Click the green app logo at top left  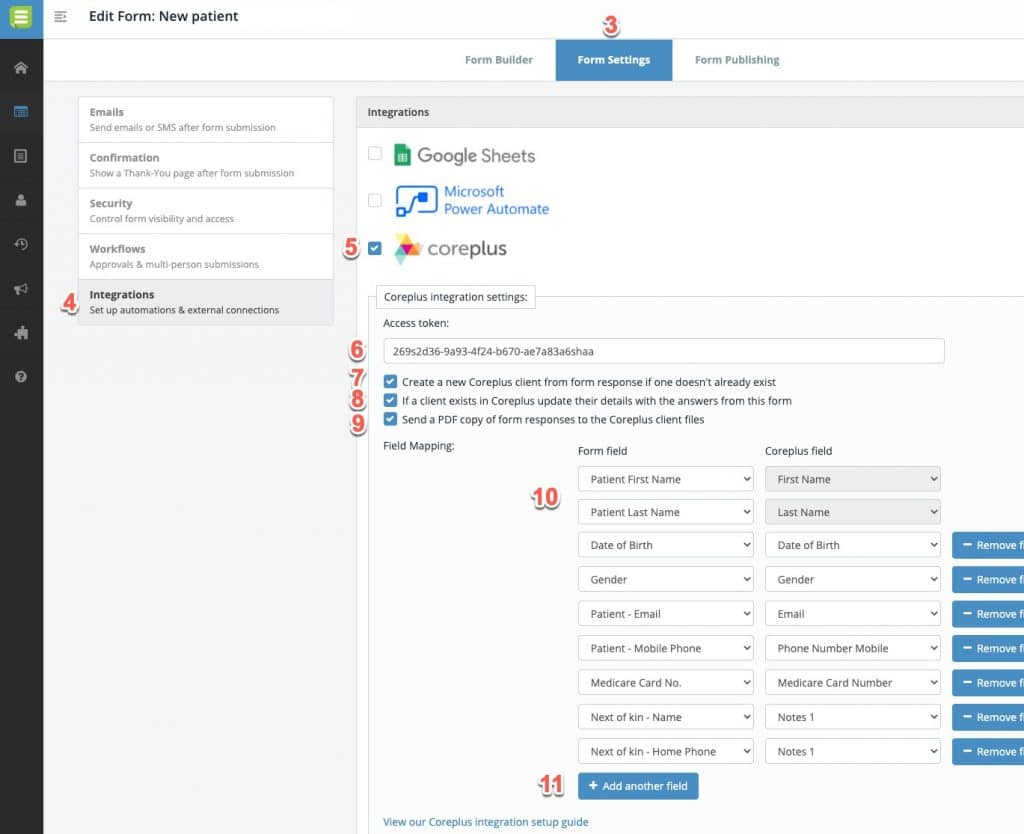pos(20,18)
